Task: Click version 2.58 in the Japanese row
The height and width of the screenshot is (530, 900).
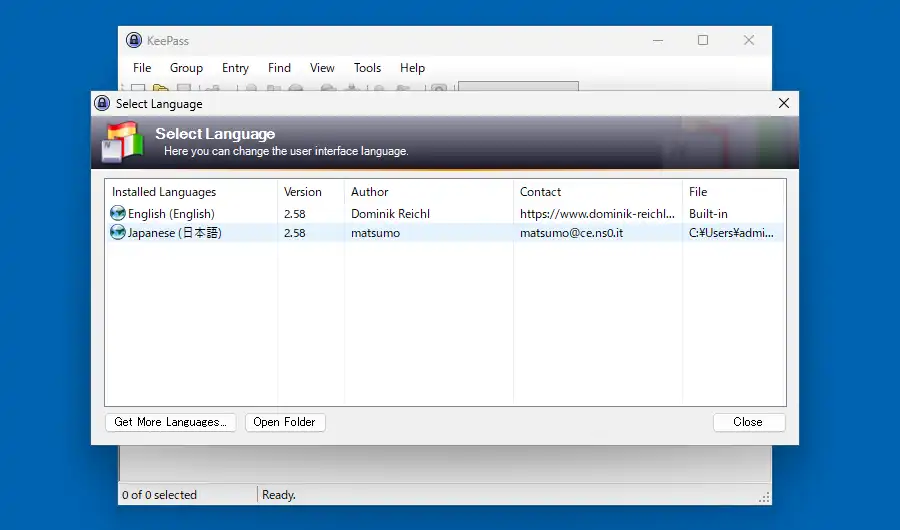Action: (294, 233)
